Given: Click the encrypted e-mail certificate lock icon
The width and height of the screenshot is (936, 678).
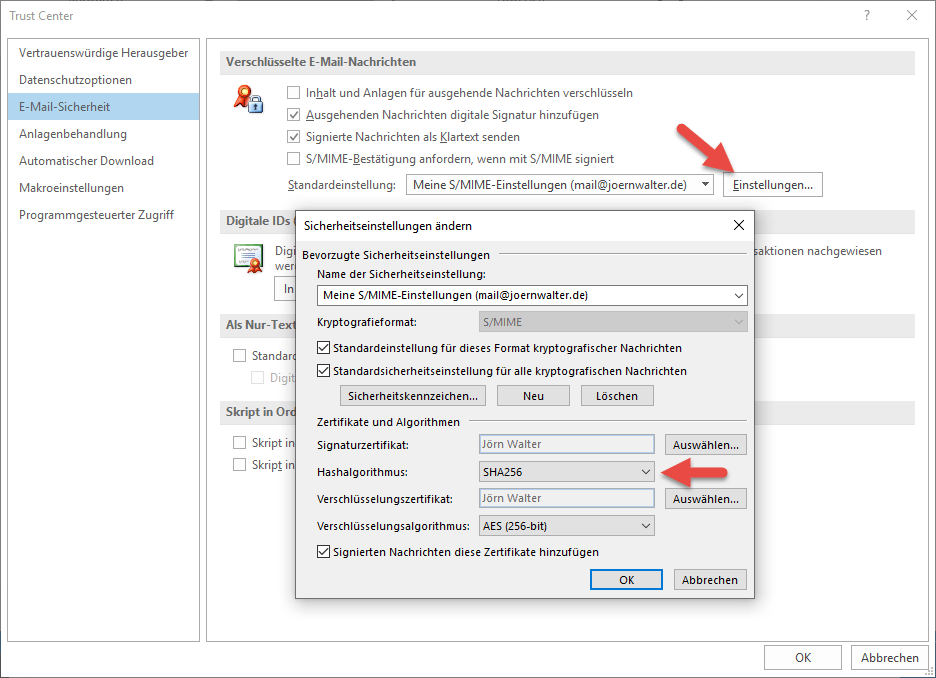Looking at the screenshot, I should [x=247, y=98].
